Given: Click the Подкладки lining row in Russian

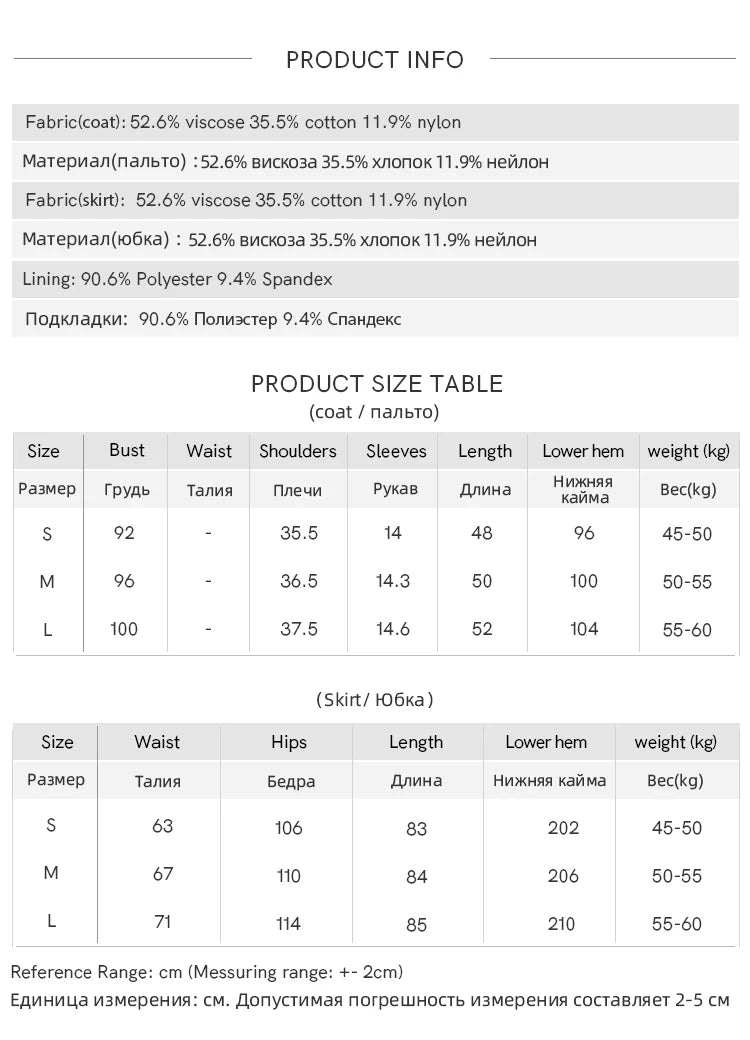Looking at the screenshot, I should (x=375, y=319).
